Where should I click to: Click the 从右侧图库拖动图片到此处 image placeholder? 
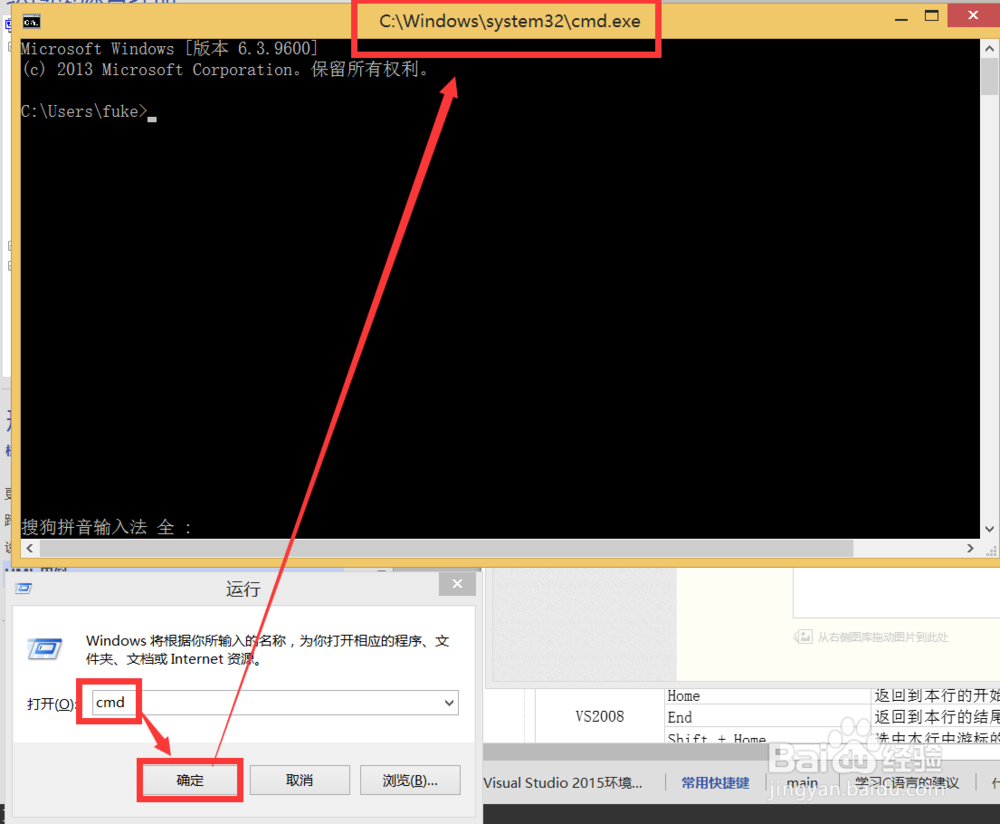[871, 636]
